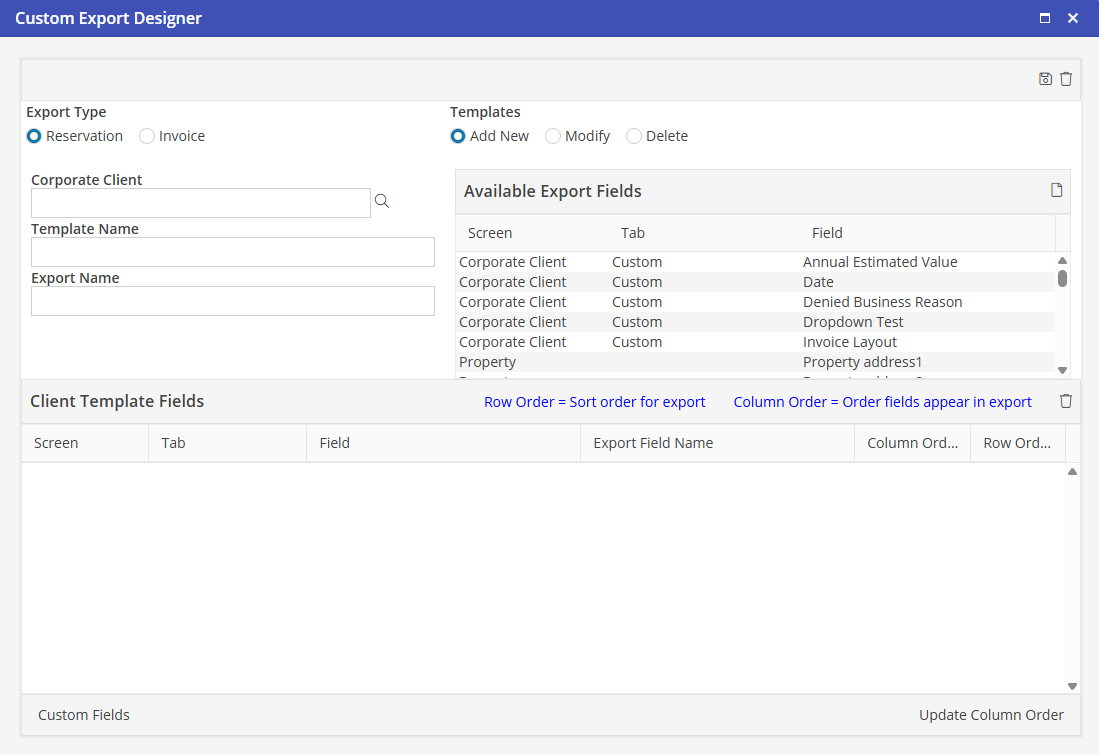Select the Invoice export type
1099x755 pixels.
click(x=147, y=136)
